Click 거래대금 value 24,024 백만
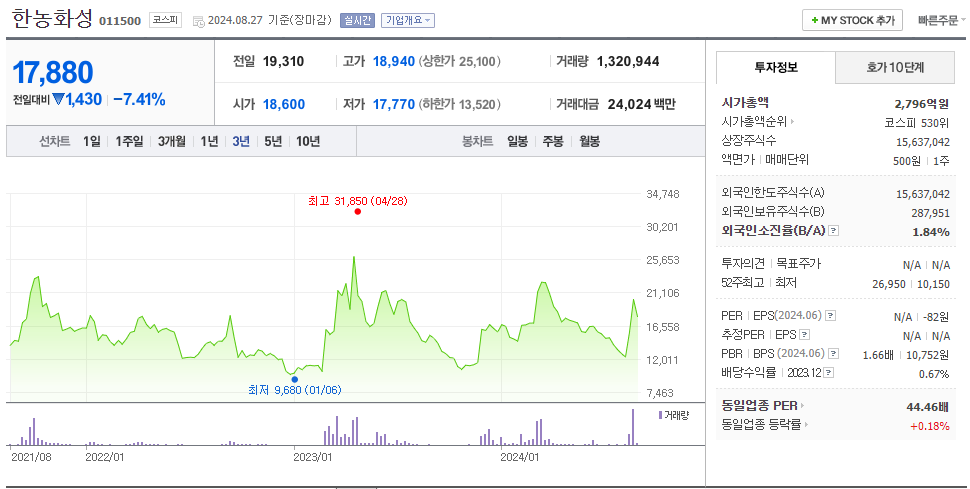This screenshot has width=970, height=489. (x=642, y=104)
